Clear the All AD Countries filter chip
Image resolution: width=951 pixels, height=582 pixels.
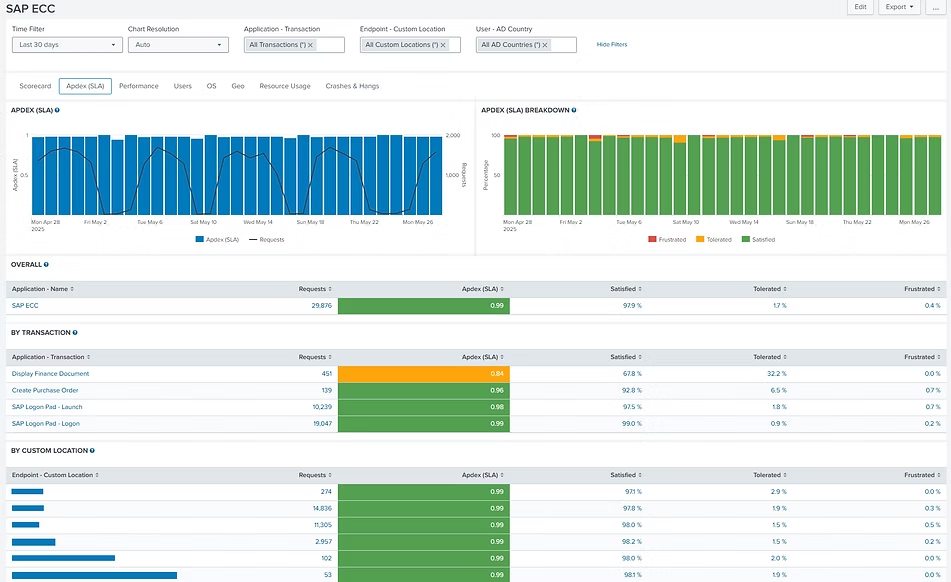pos(545,45)
